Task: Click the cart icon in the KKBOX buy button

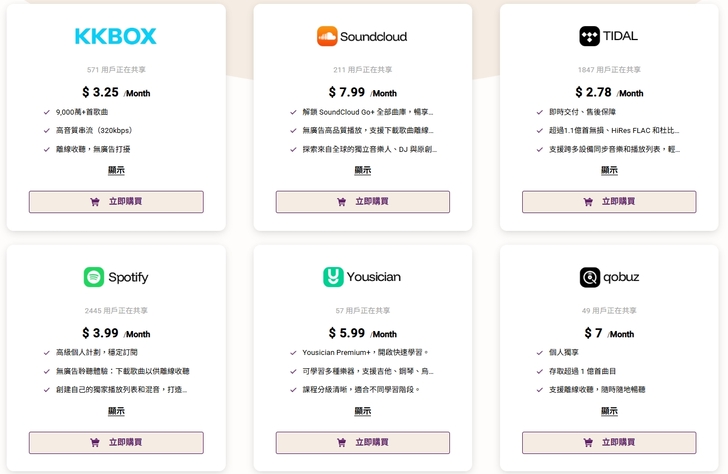Action: pos(95,202)
